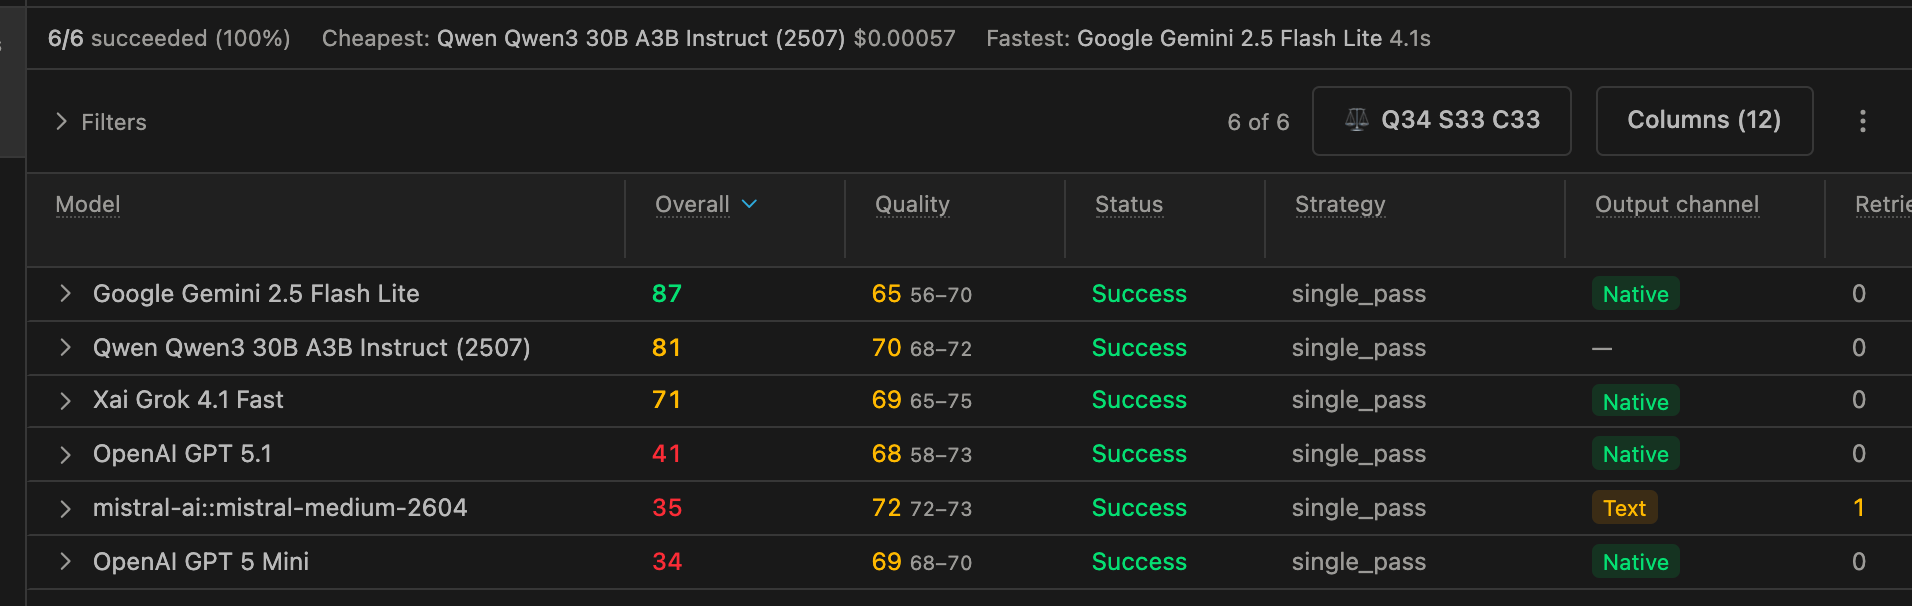This screenshot has width=1912, height=606.
Task: Sort table by Quality column
Action: (912, 204)
